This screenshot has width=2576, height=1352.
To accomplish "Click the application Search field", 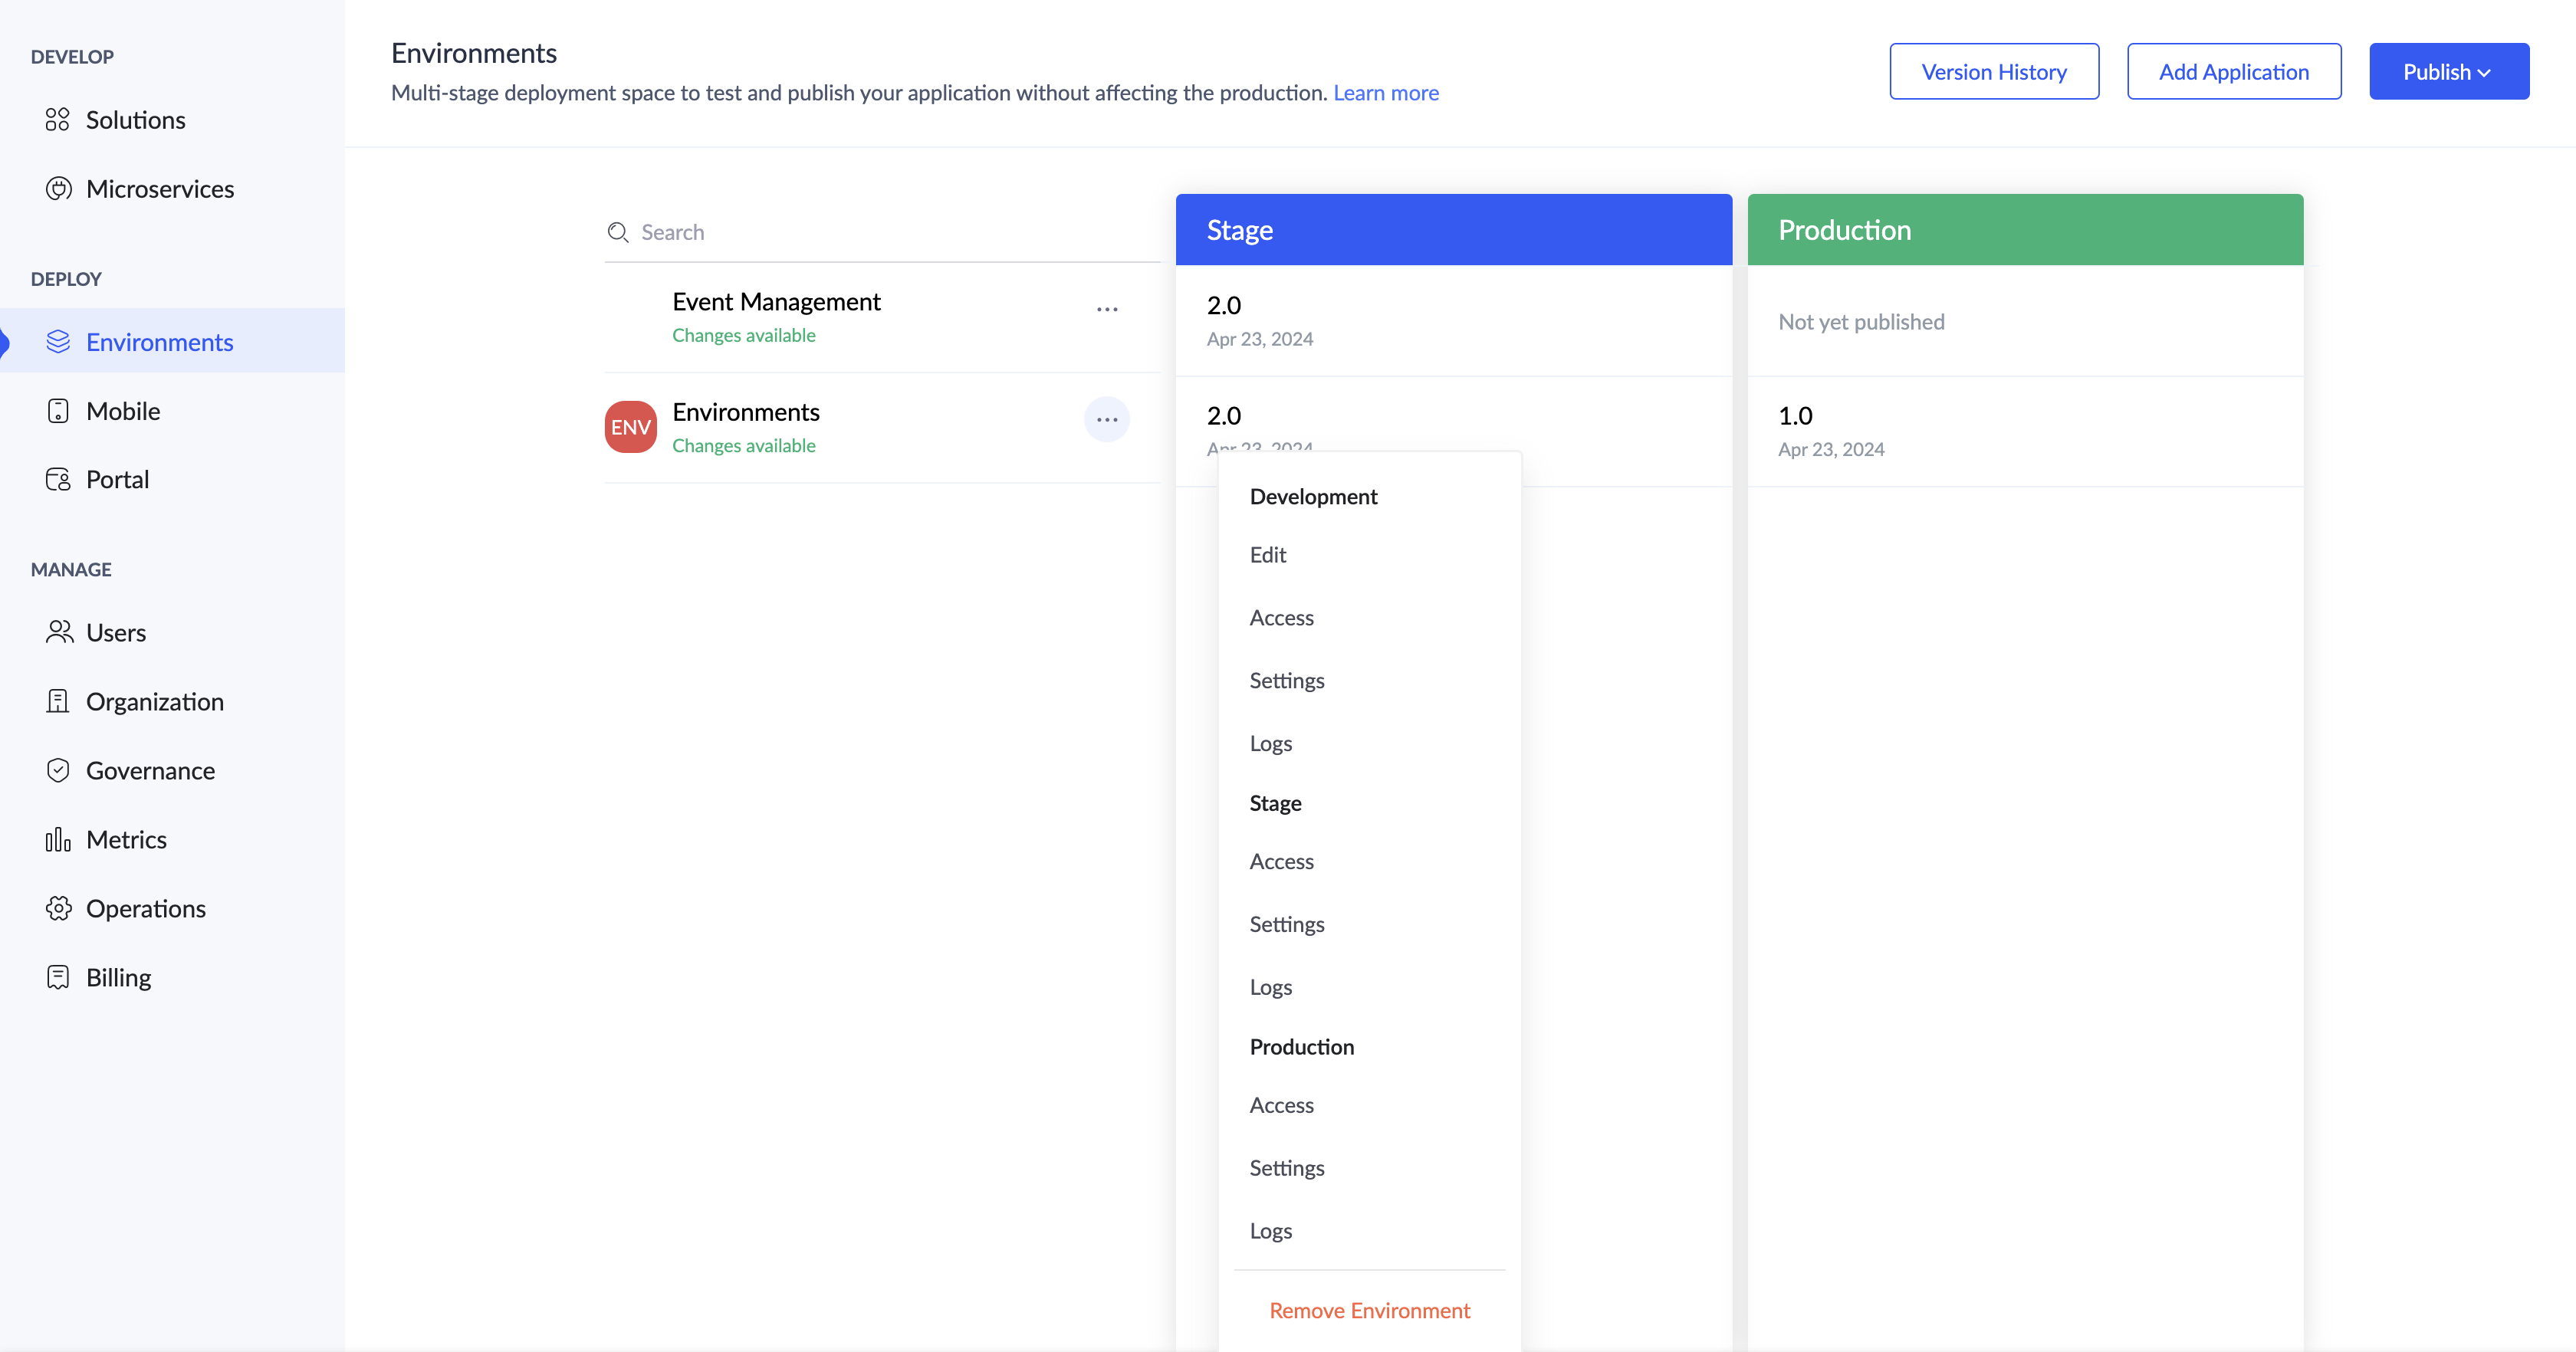I will click(880, 232).
